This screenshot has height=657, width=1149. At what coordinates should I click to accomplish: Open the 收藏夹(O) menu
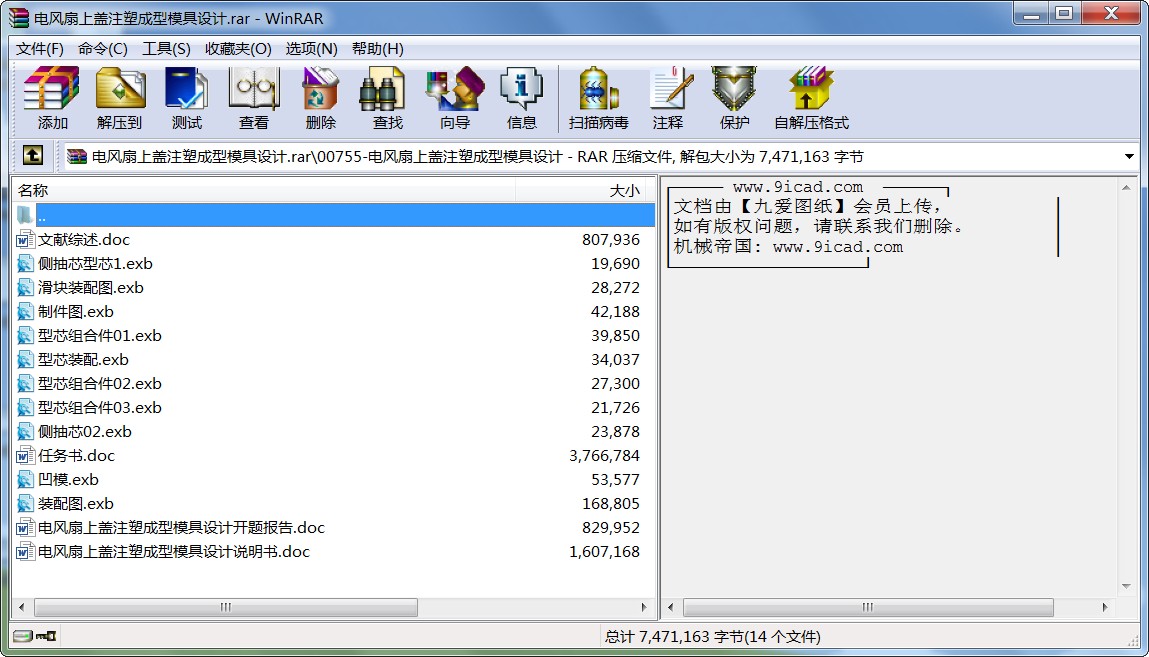click(x=238, y=49)
